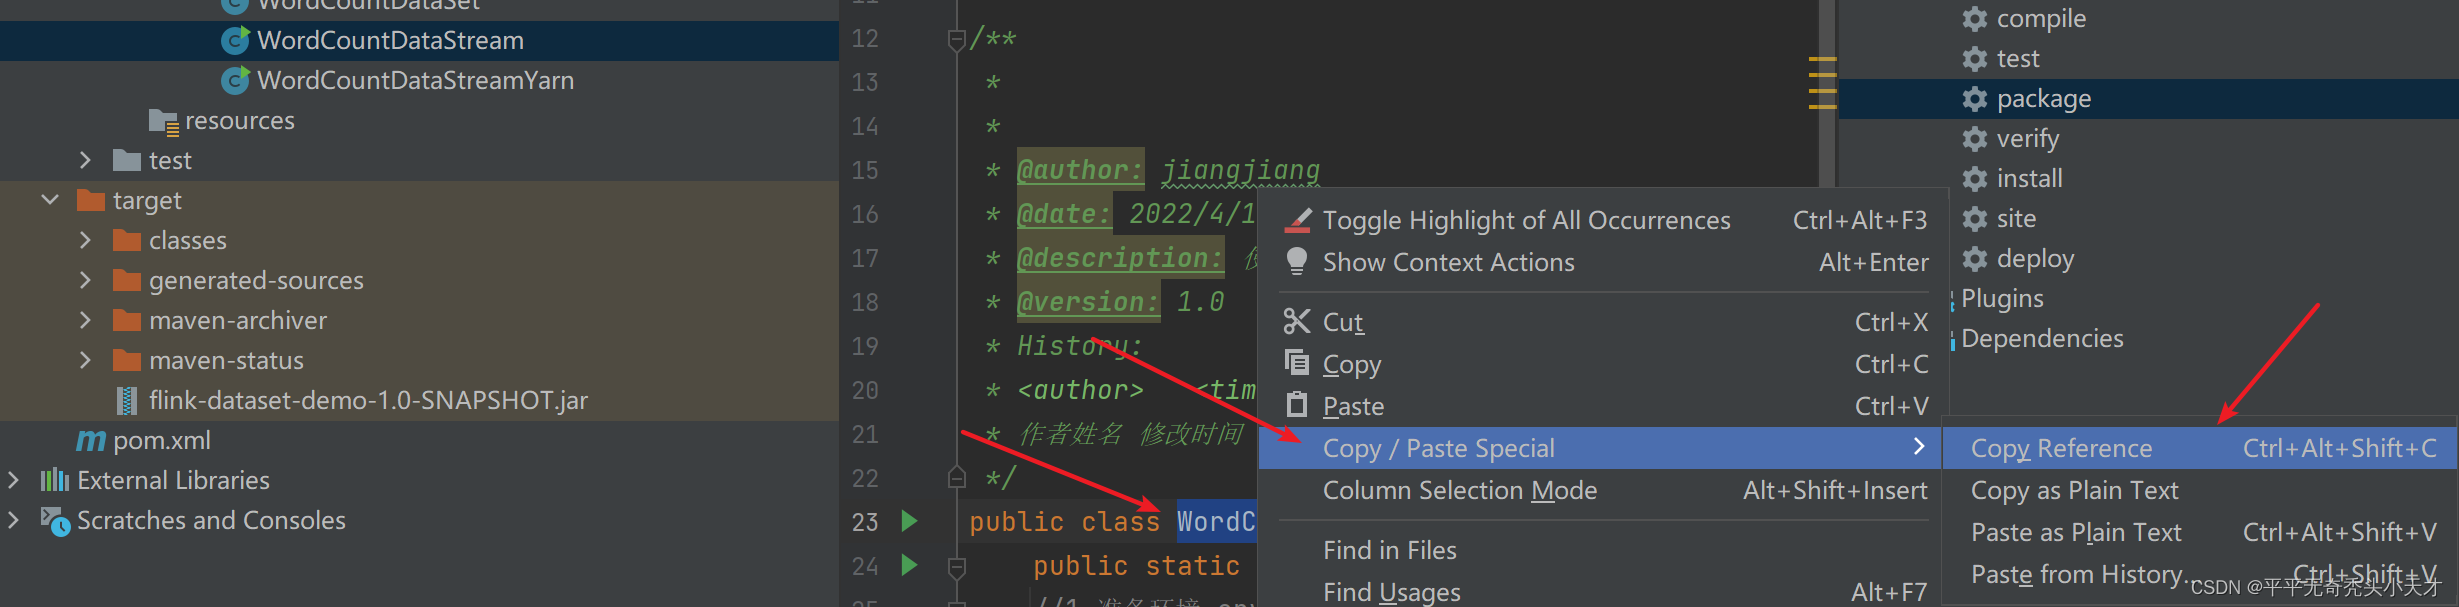Select Find Usages menu entry

click(1598, 592)
